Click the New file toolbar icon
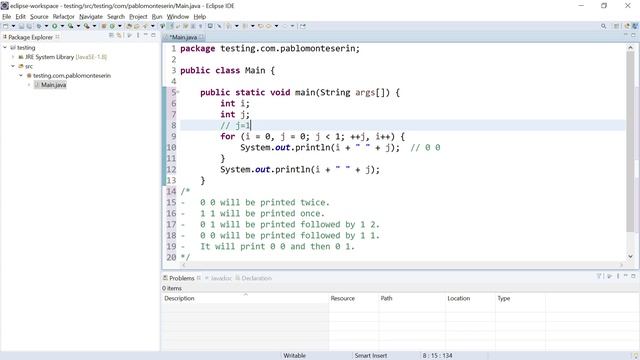 [5, 26]
